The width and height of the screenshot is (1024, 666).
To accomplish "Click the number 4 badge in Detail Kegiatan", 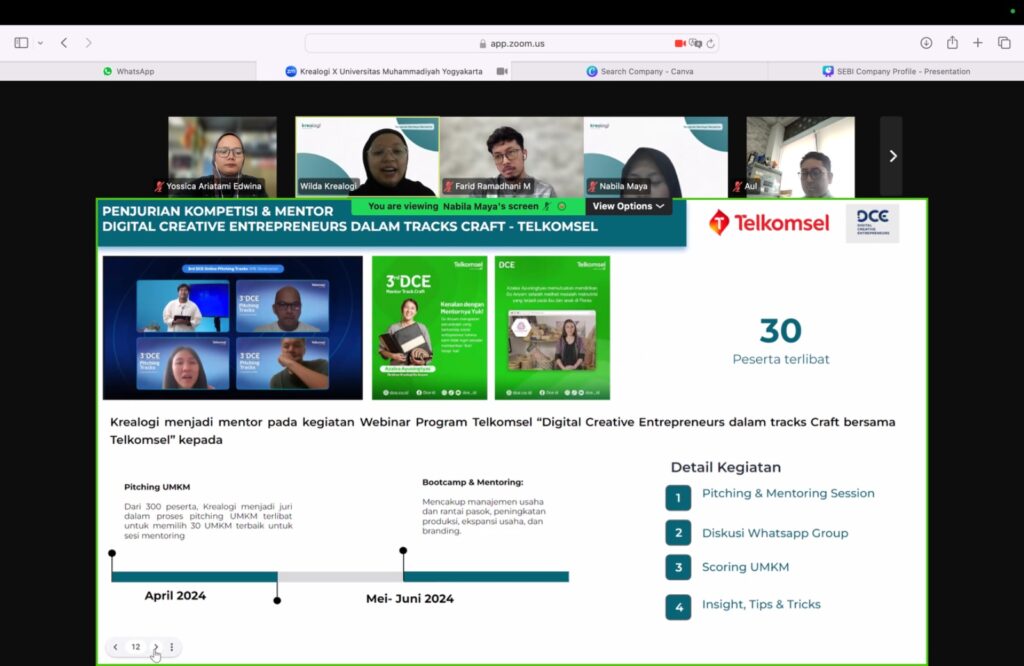I will click(678, 607).
